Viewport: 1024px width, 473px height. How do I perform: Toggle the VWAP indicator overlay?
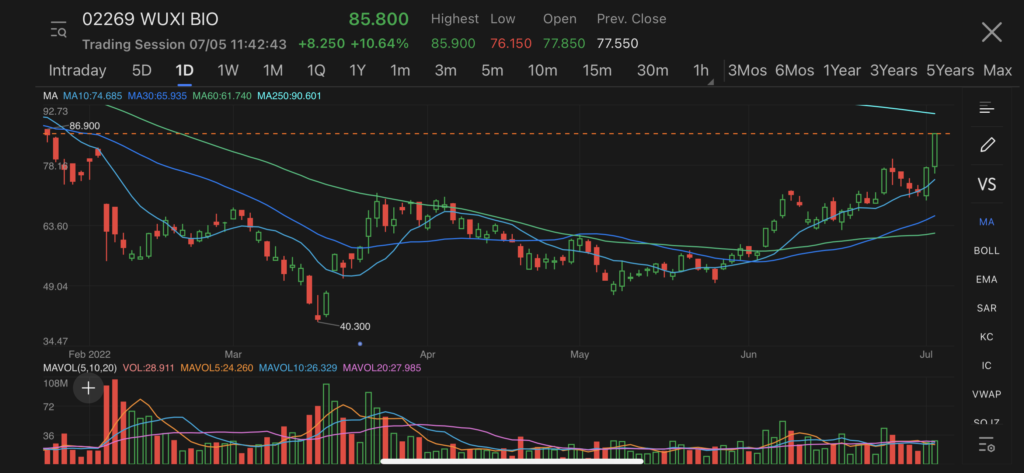986,395
